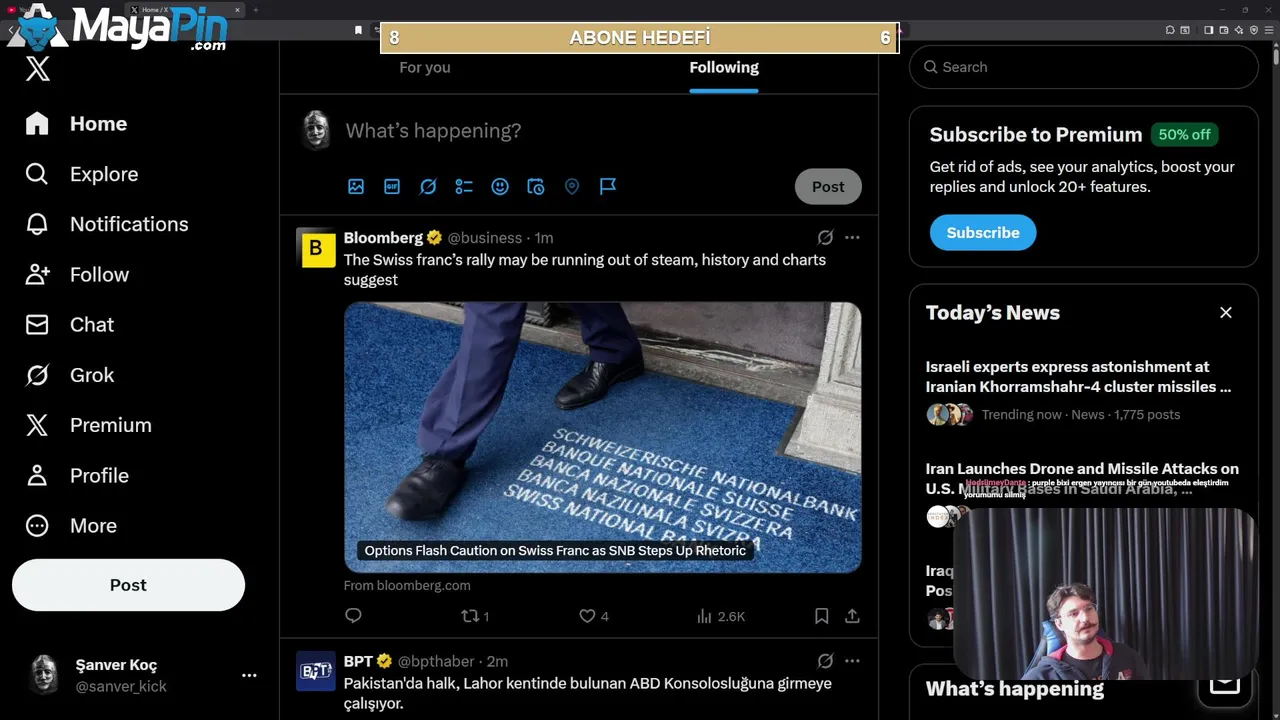
Task: Open emoji picker in composer
Action: click(x=500, y=186)
